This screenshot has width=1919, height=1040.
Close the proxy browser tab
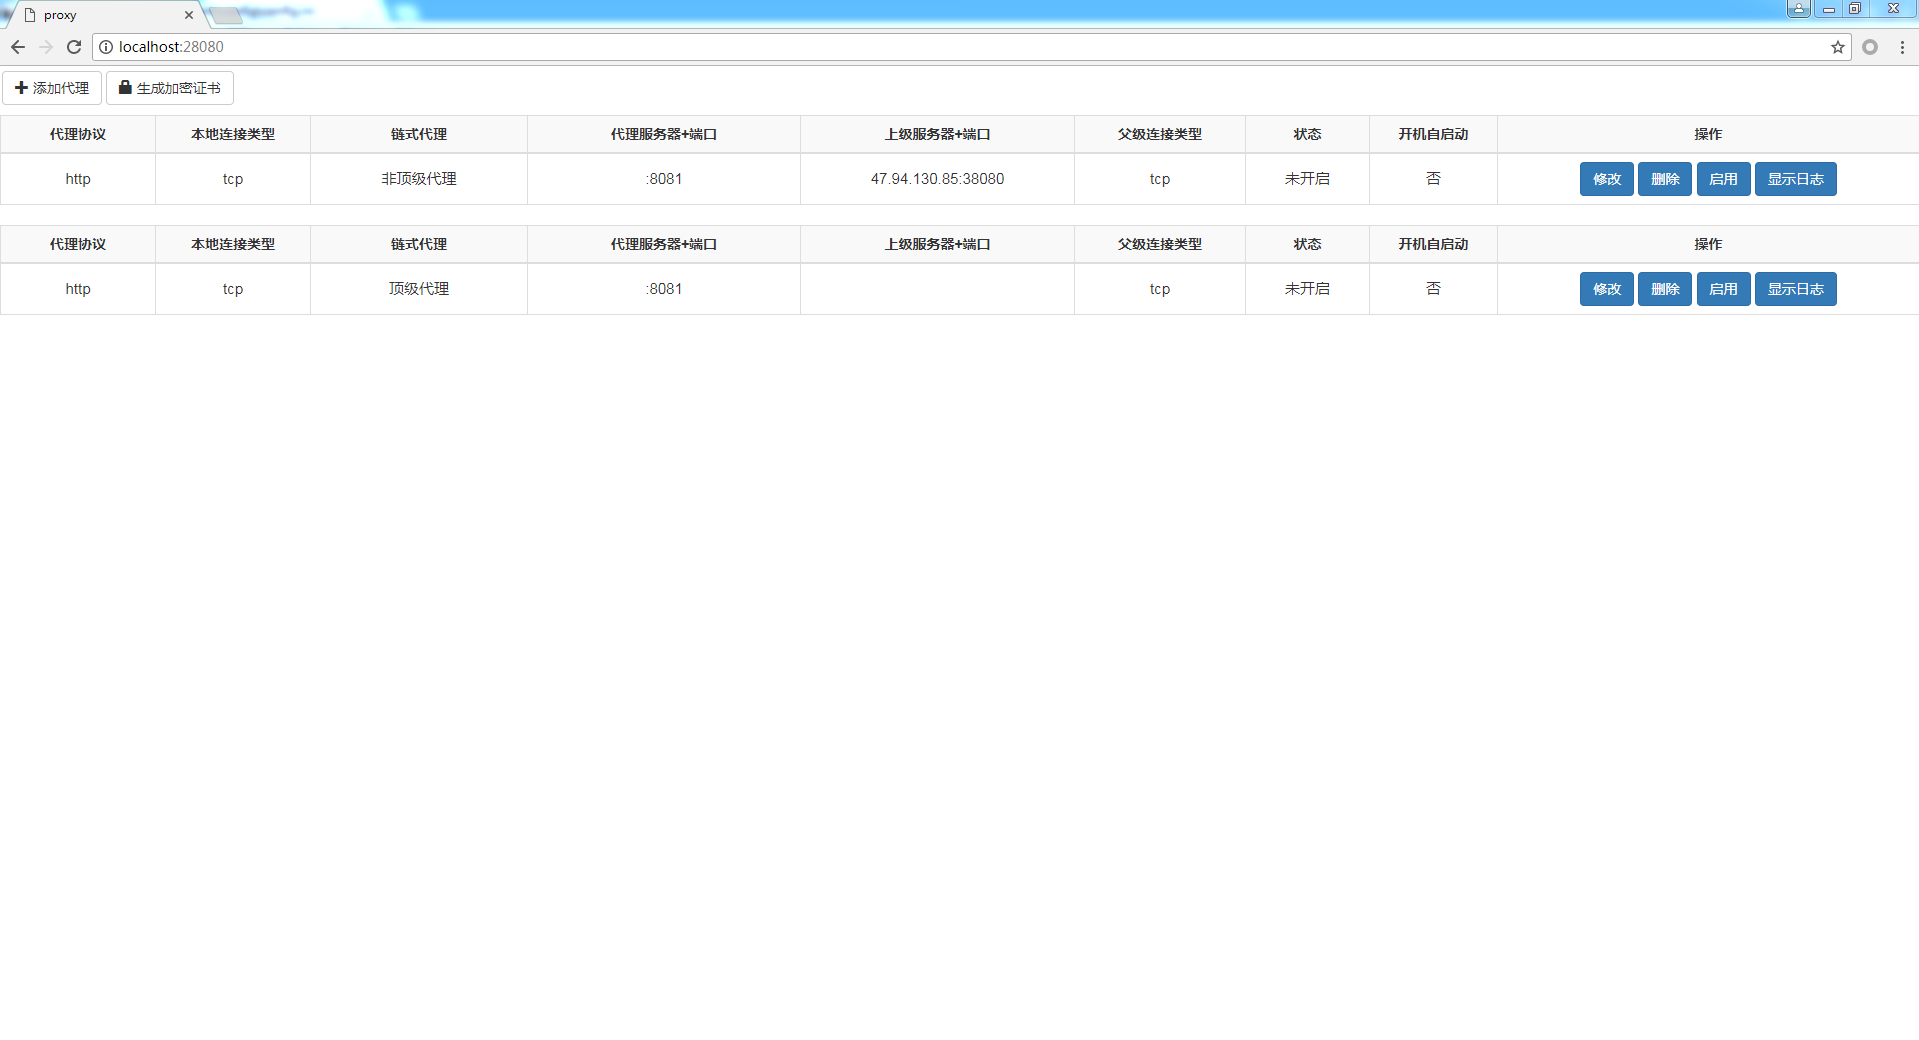[189, 15]
